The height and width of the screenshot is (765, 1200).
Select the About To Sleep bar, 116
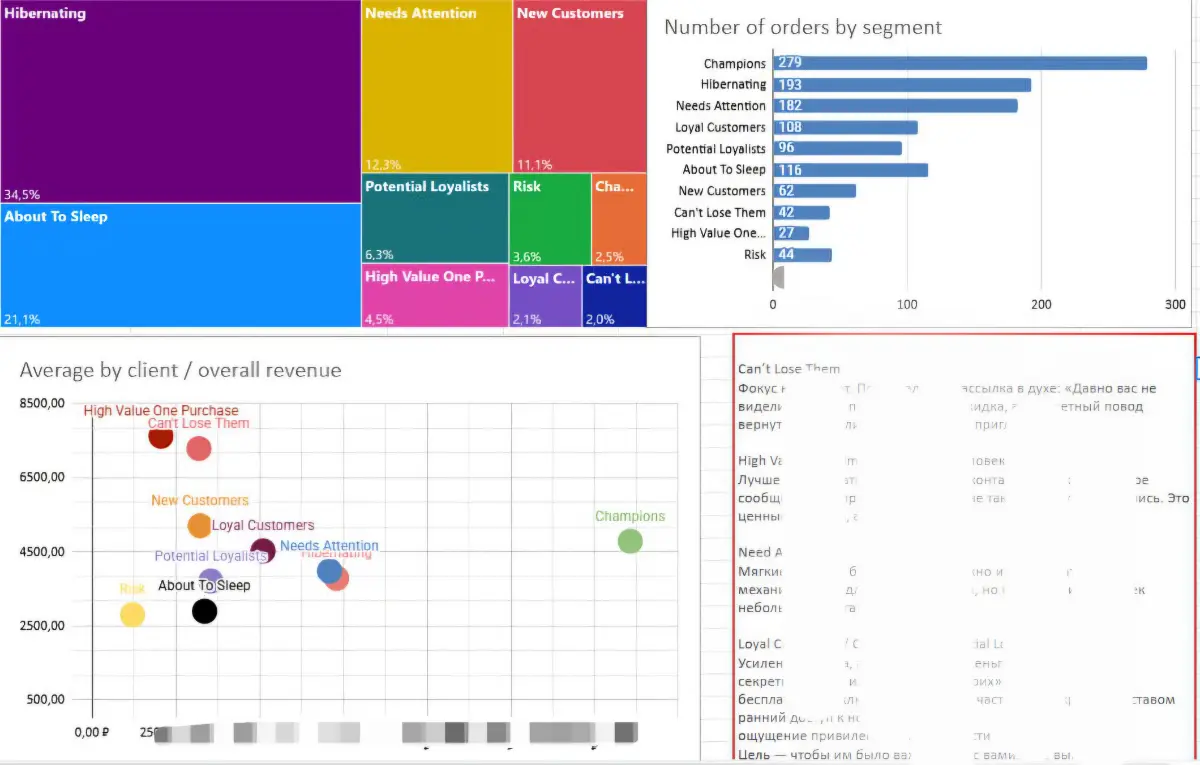(850, 170)
